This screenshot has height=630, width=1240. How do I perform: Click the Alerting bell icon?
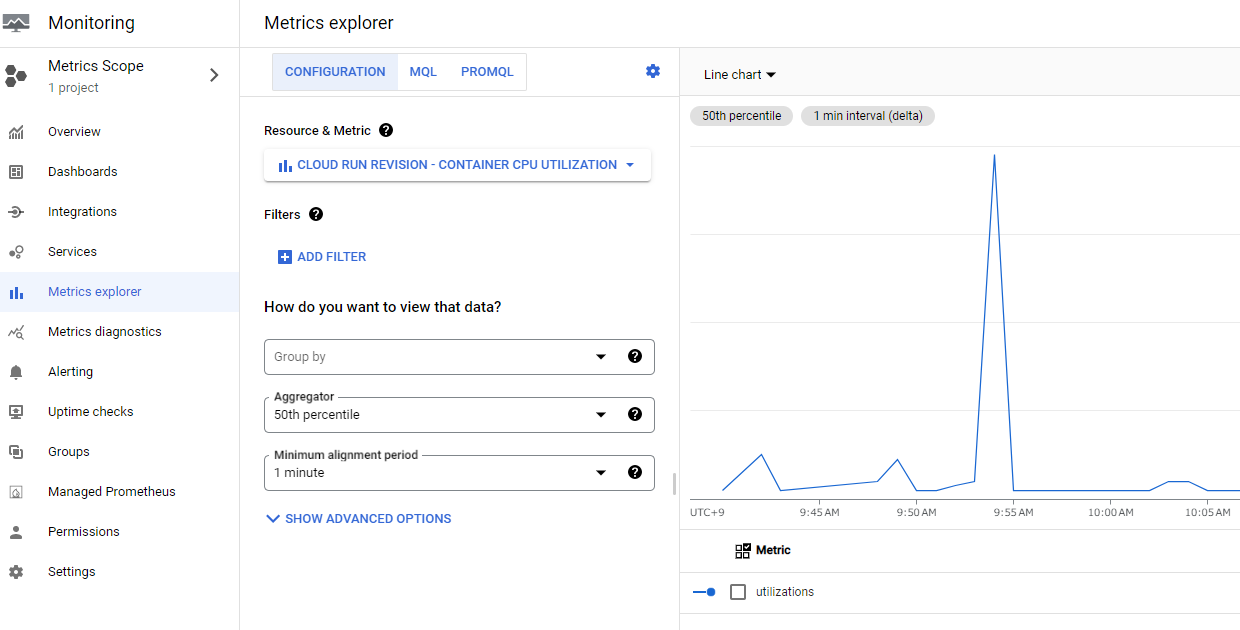pyautogui.click(x=16, y=372)
